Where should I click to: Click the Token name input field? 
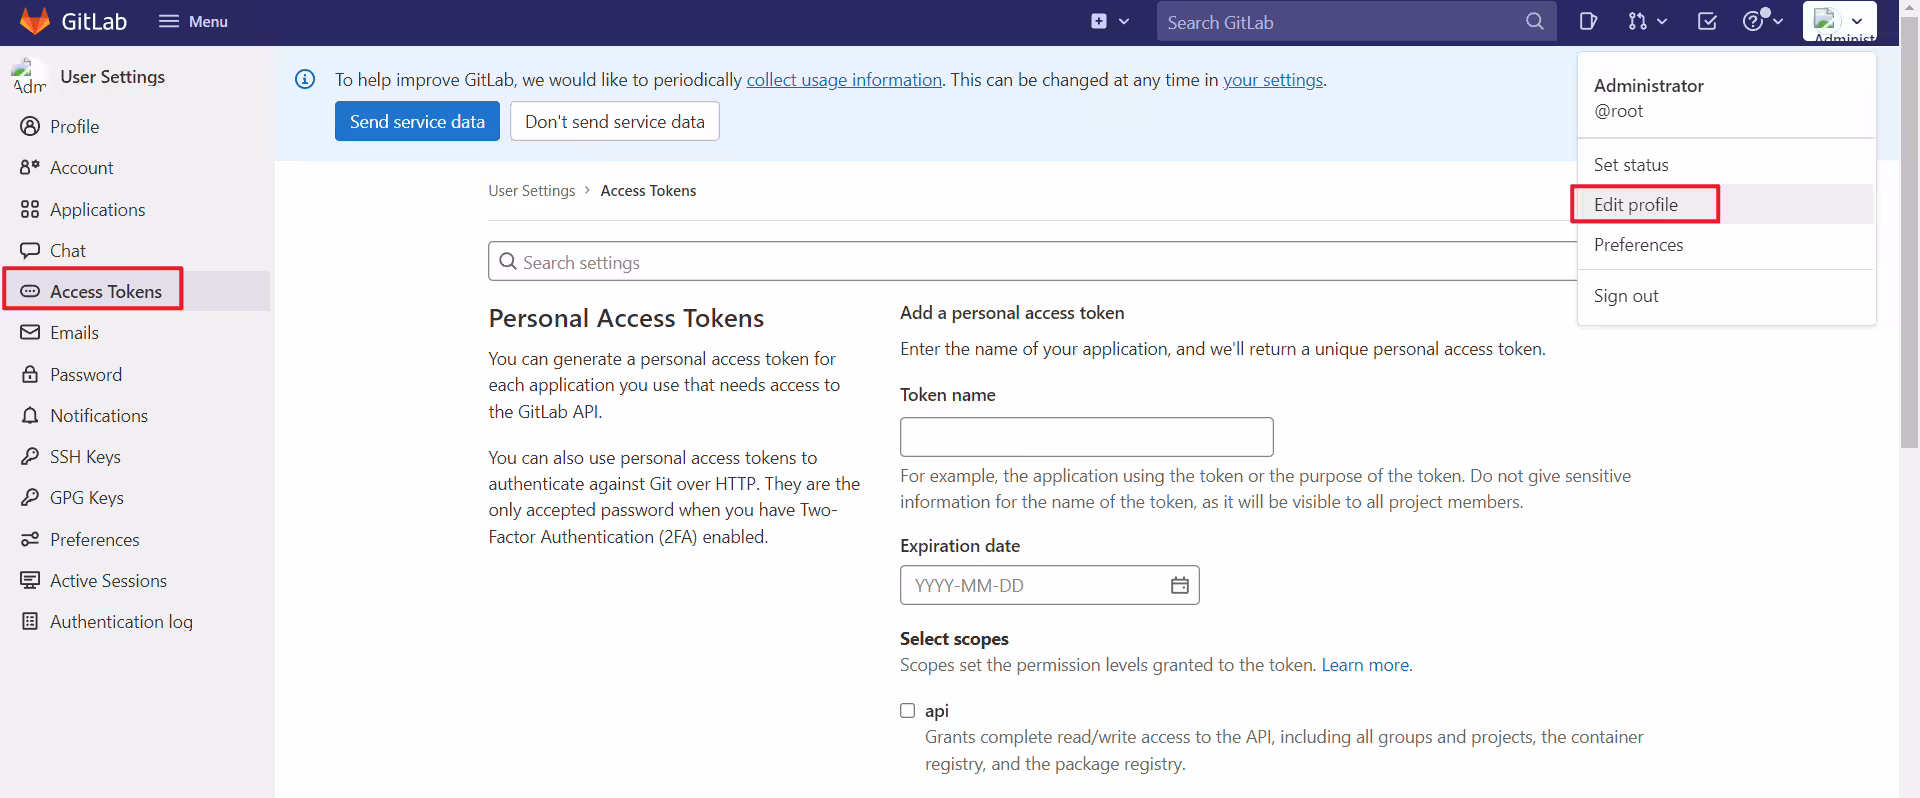click(x=1087, y=437)
